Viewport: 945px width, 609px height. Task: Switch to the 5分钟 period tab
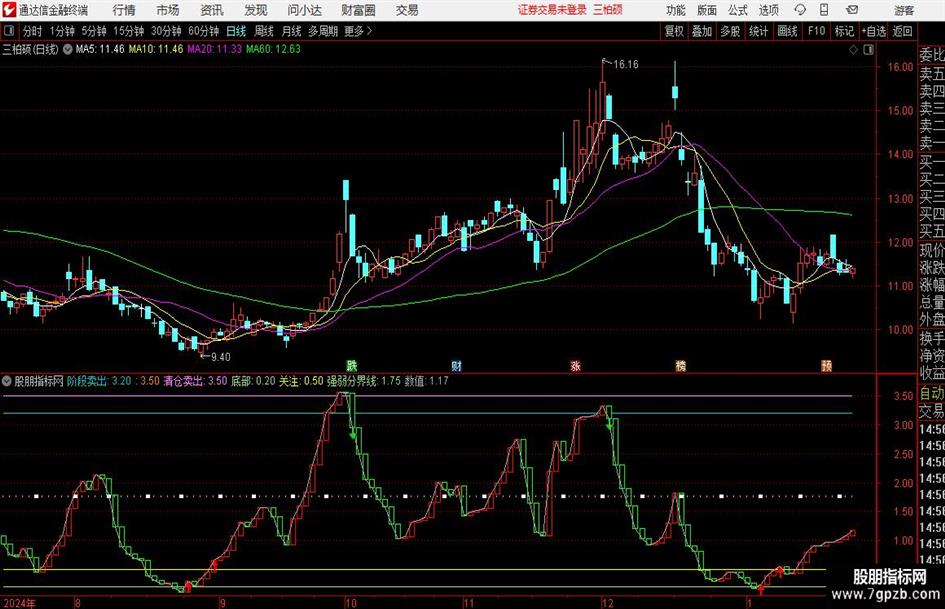pos(94,31)
